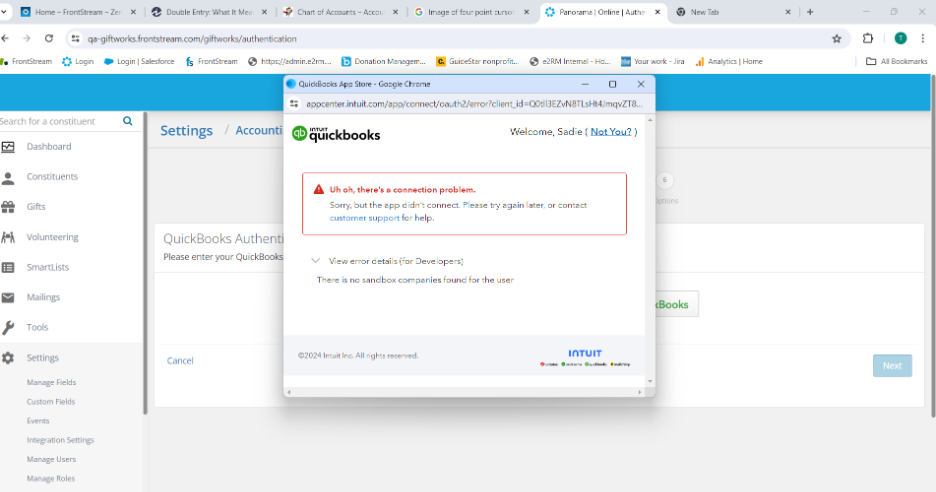Click the Search for a constituent field

60,121
